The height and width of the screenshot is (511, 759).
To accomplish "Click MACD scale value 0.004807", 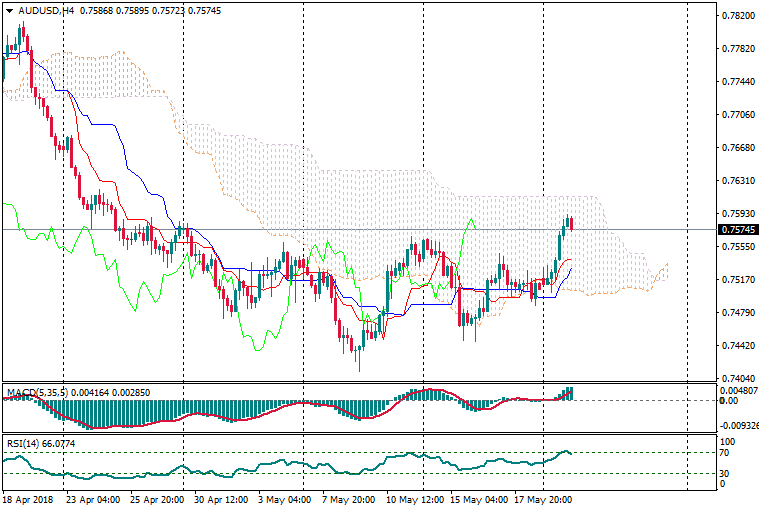I will point(738,390).
